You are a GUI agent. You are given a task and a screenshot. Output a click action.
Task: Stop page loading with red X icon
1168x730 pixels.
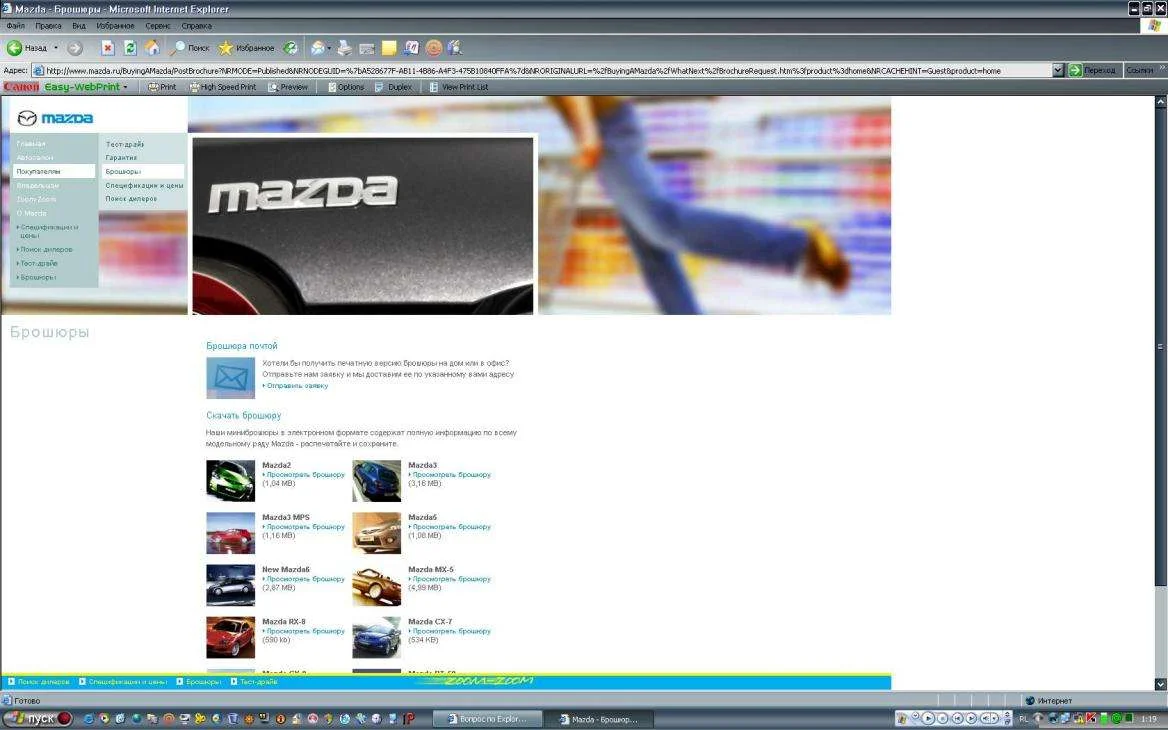click(108, 48)
